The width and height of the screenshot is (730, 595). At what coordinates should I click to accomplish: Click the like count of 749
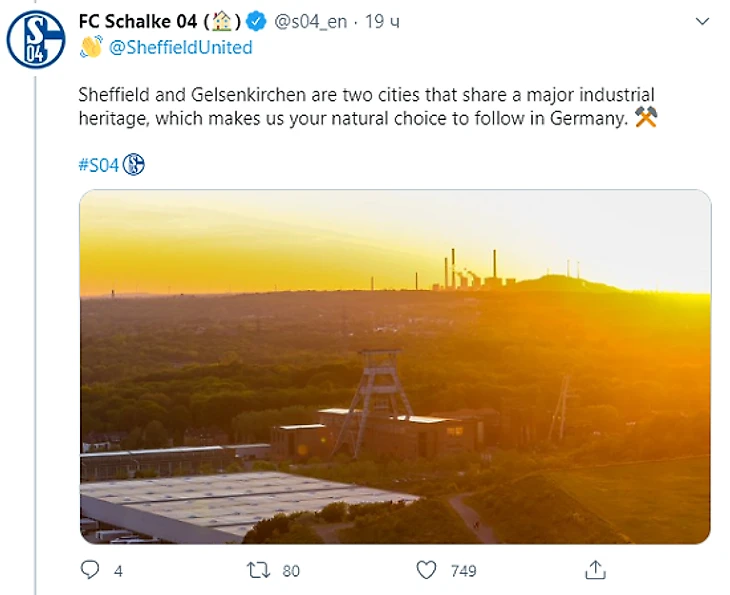pos(463,571)
